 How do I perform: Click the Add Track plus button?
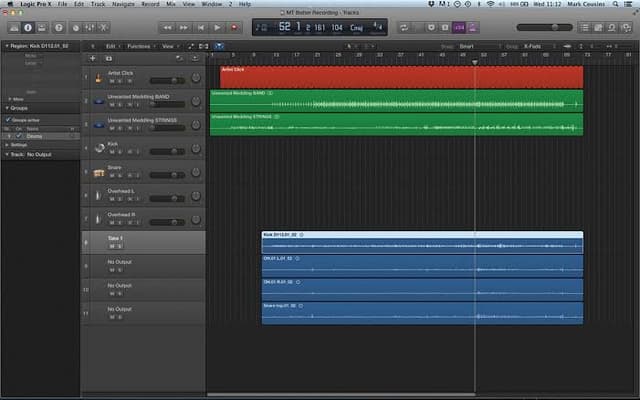pos(93,58)
